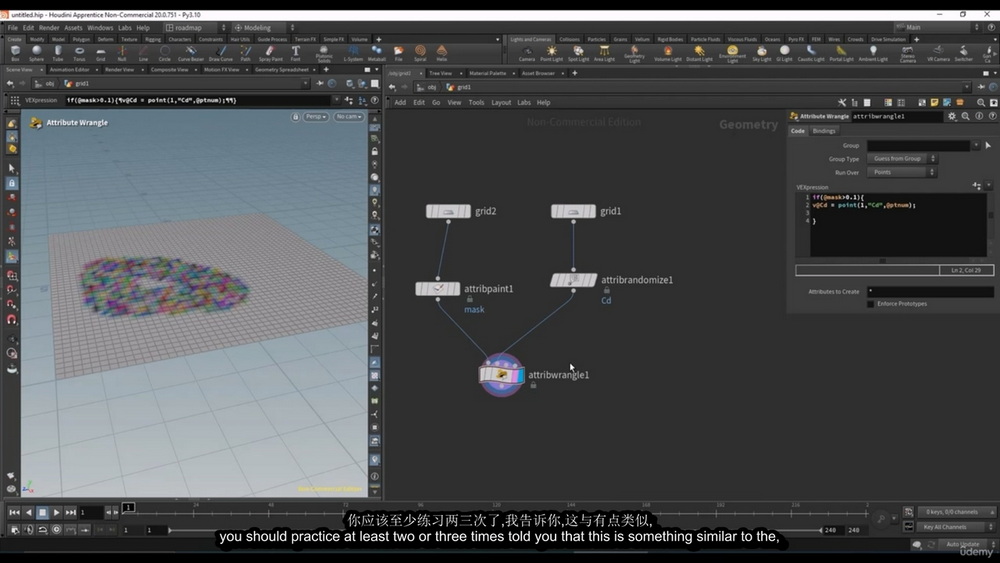Switch to the Bindings tab
The height and width of the screenshot is (563, 1000).
pos(823,131)
